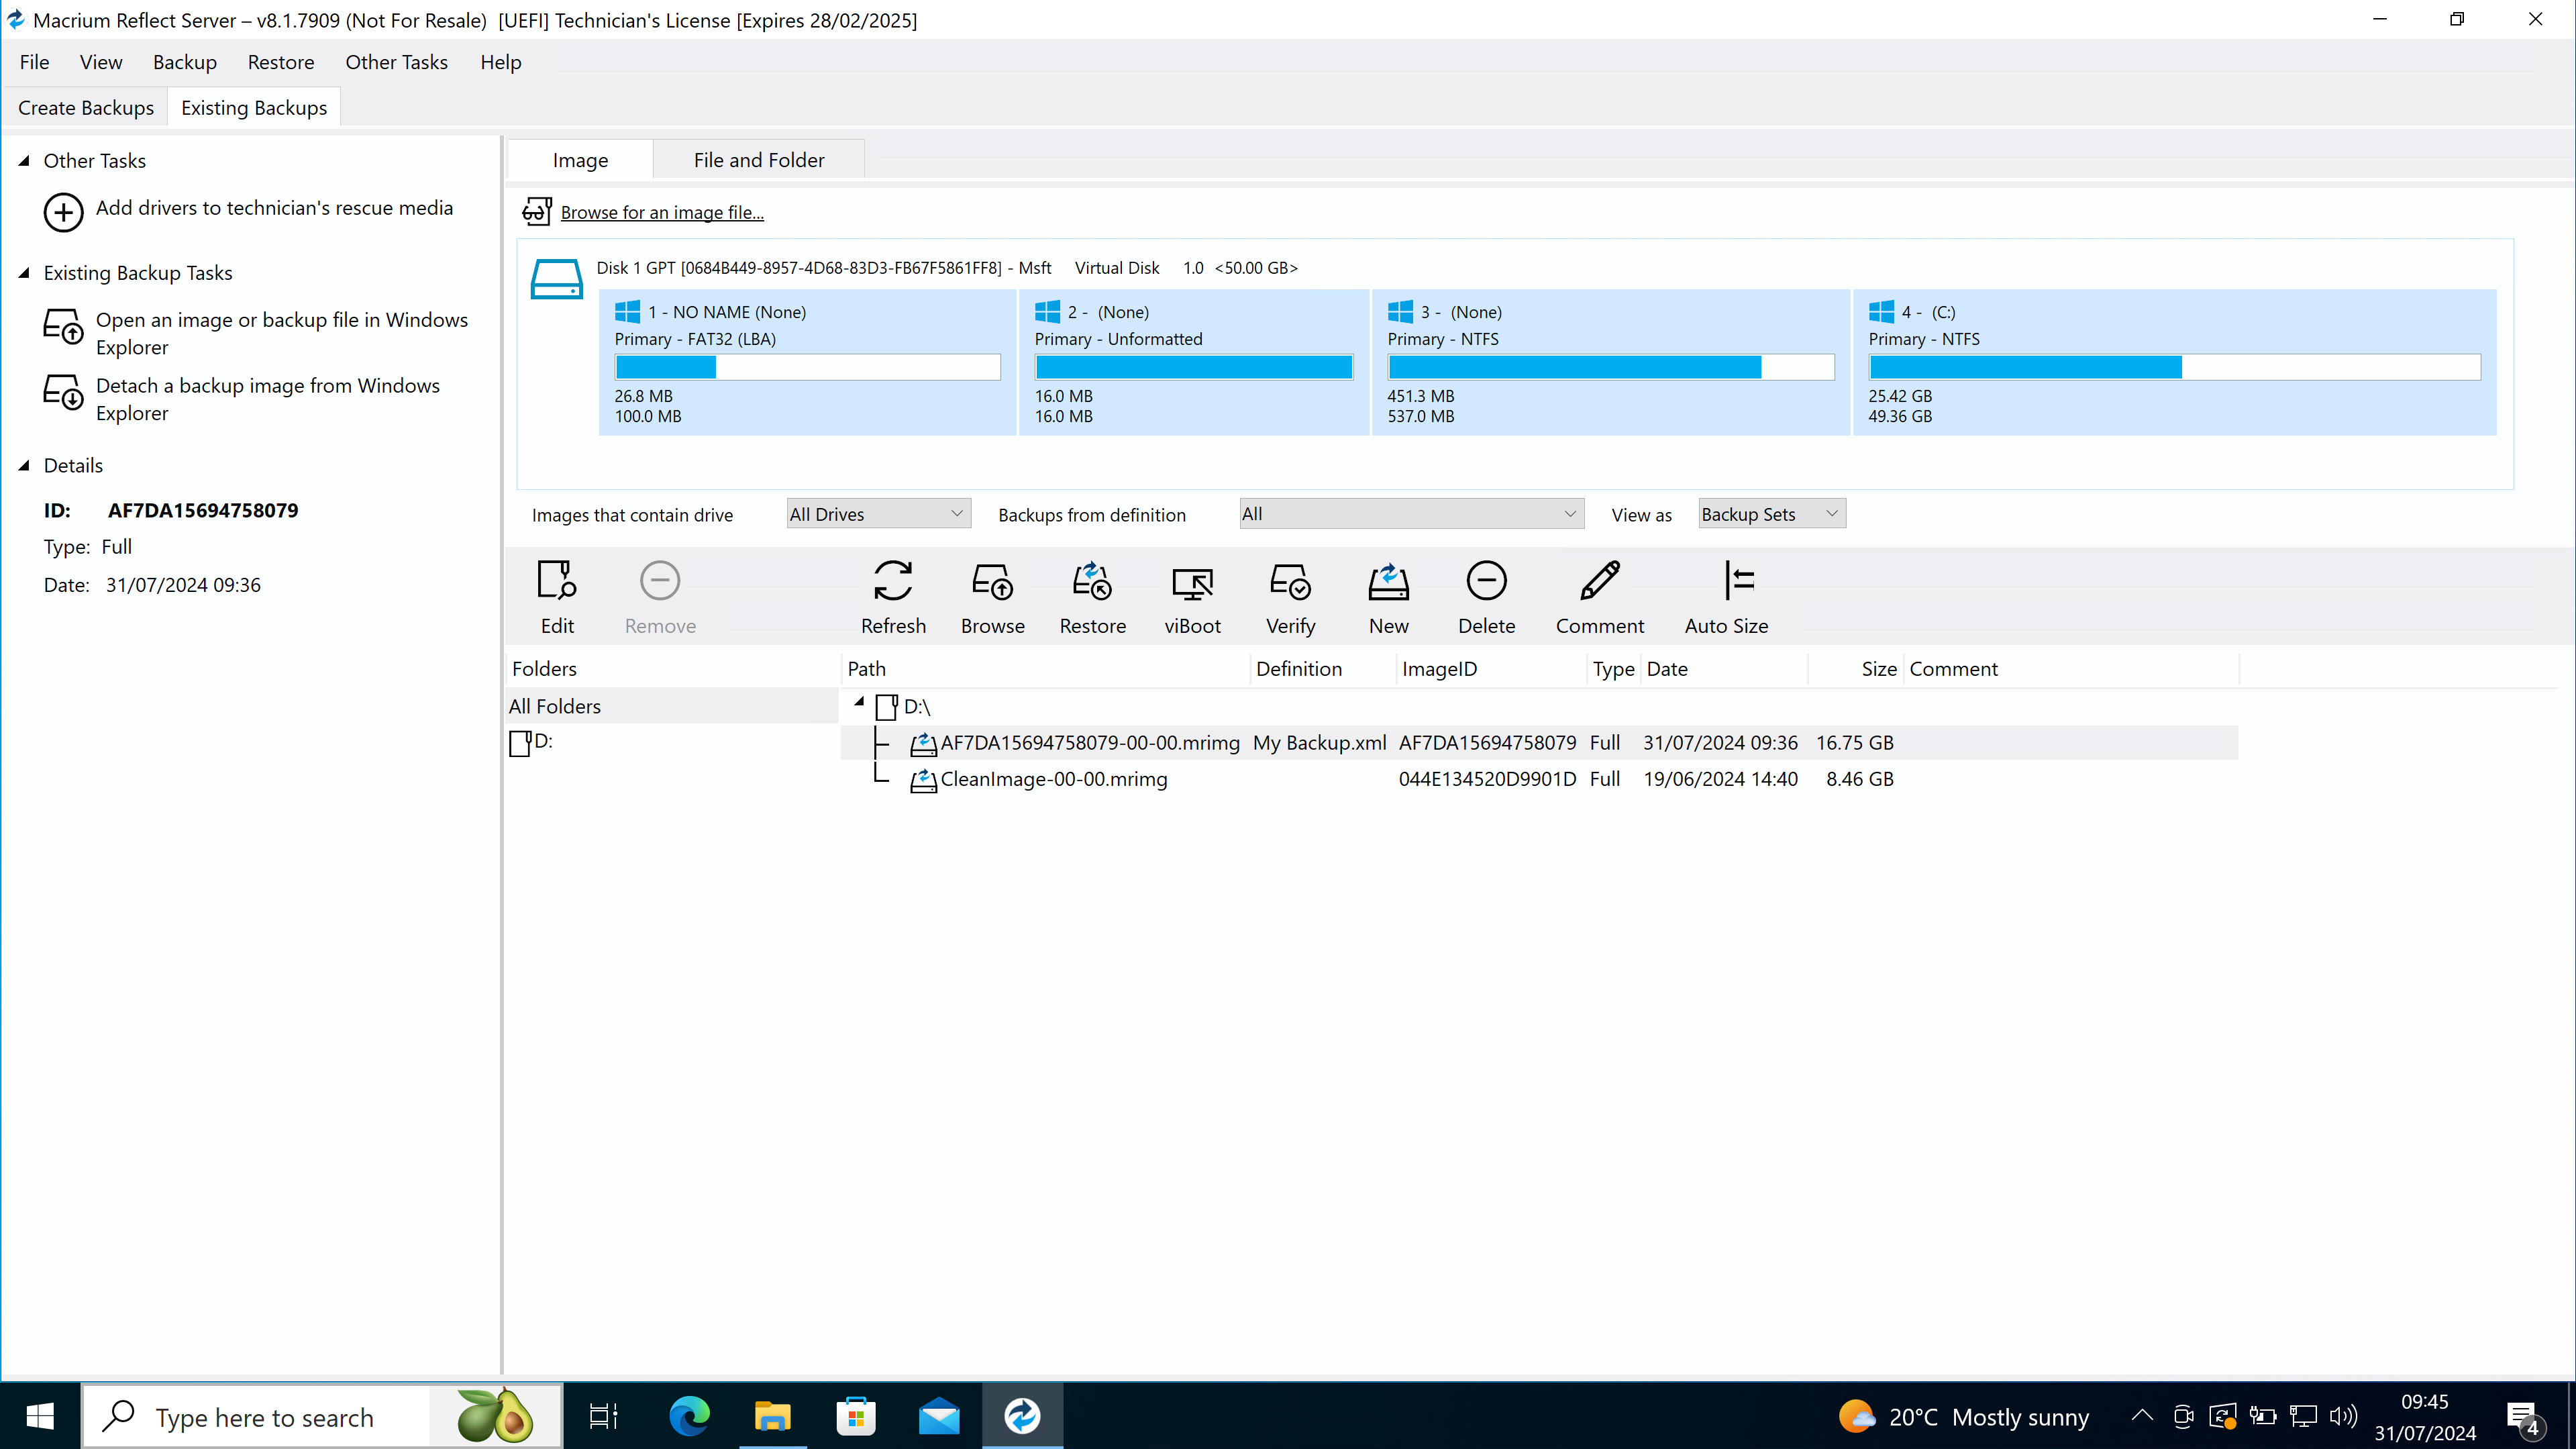The image size is (2576, 1449).
Task: Open the 'View as' Backup Sets dropdown
Action: click(x=1770, y=513)
